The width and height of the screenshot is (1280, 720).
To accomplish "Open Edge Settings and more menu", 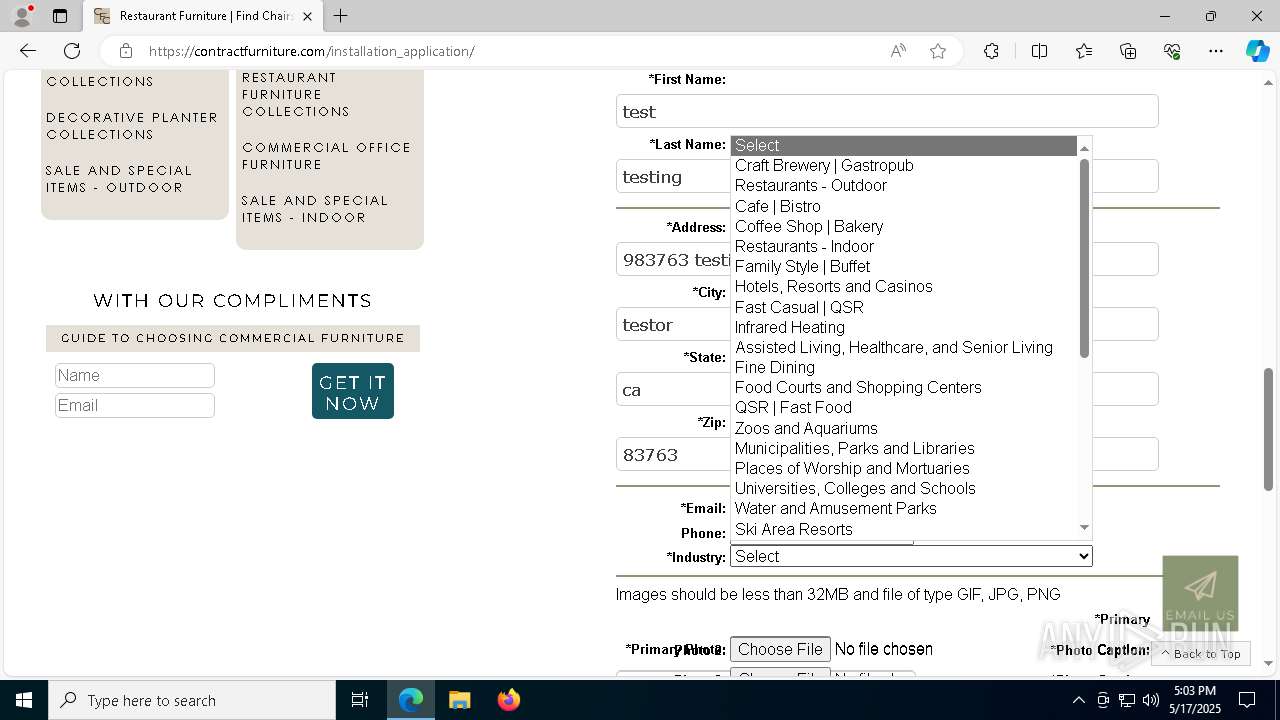I will click(x=1216, y=51).
